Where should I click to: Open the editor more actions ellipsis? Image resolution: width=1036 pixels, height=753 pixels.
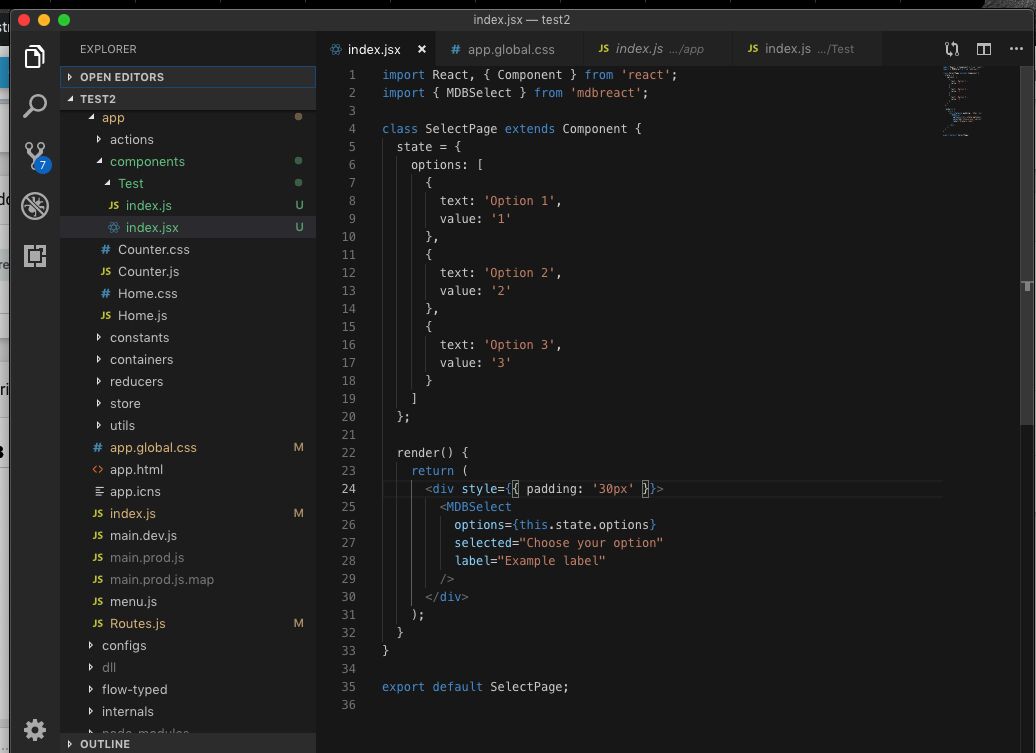[1016, 49]
